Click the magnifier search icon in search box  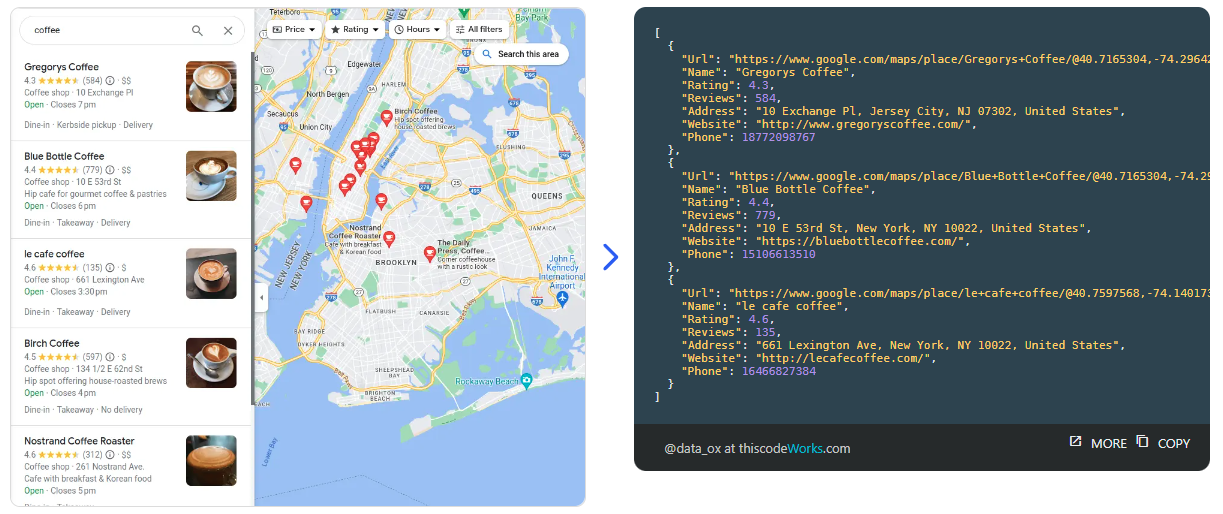coord(197,31)
